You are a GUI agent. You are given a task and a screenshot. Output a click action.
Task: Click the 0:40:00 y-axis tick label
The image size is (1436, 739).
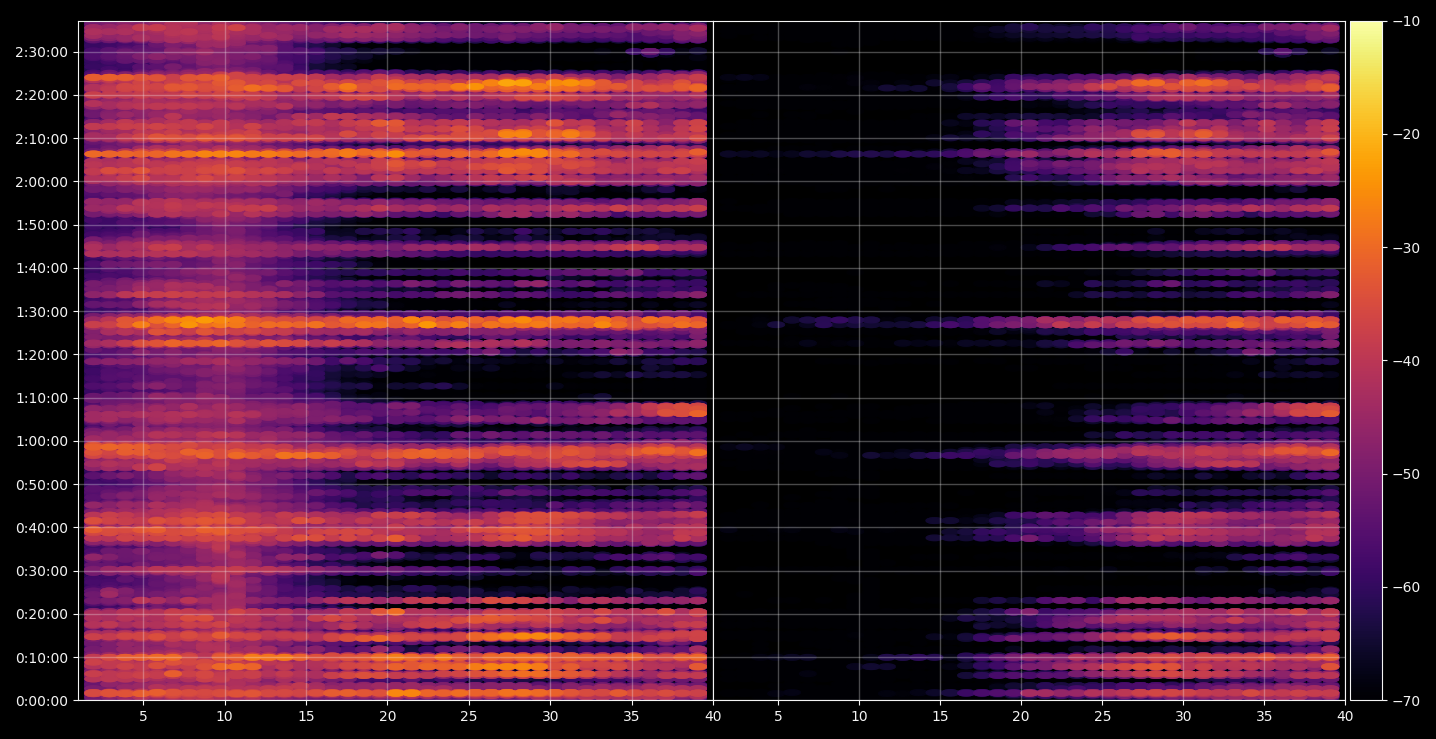(41, 528)
